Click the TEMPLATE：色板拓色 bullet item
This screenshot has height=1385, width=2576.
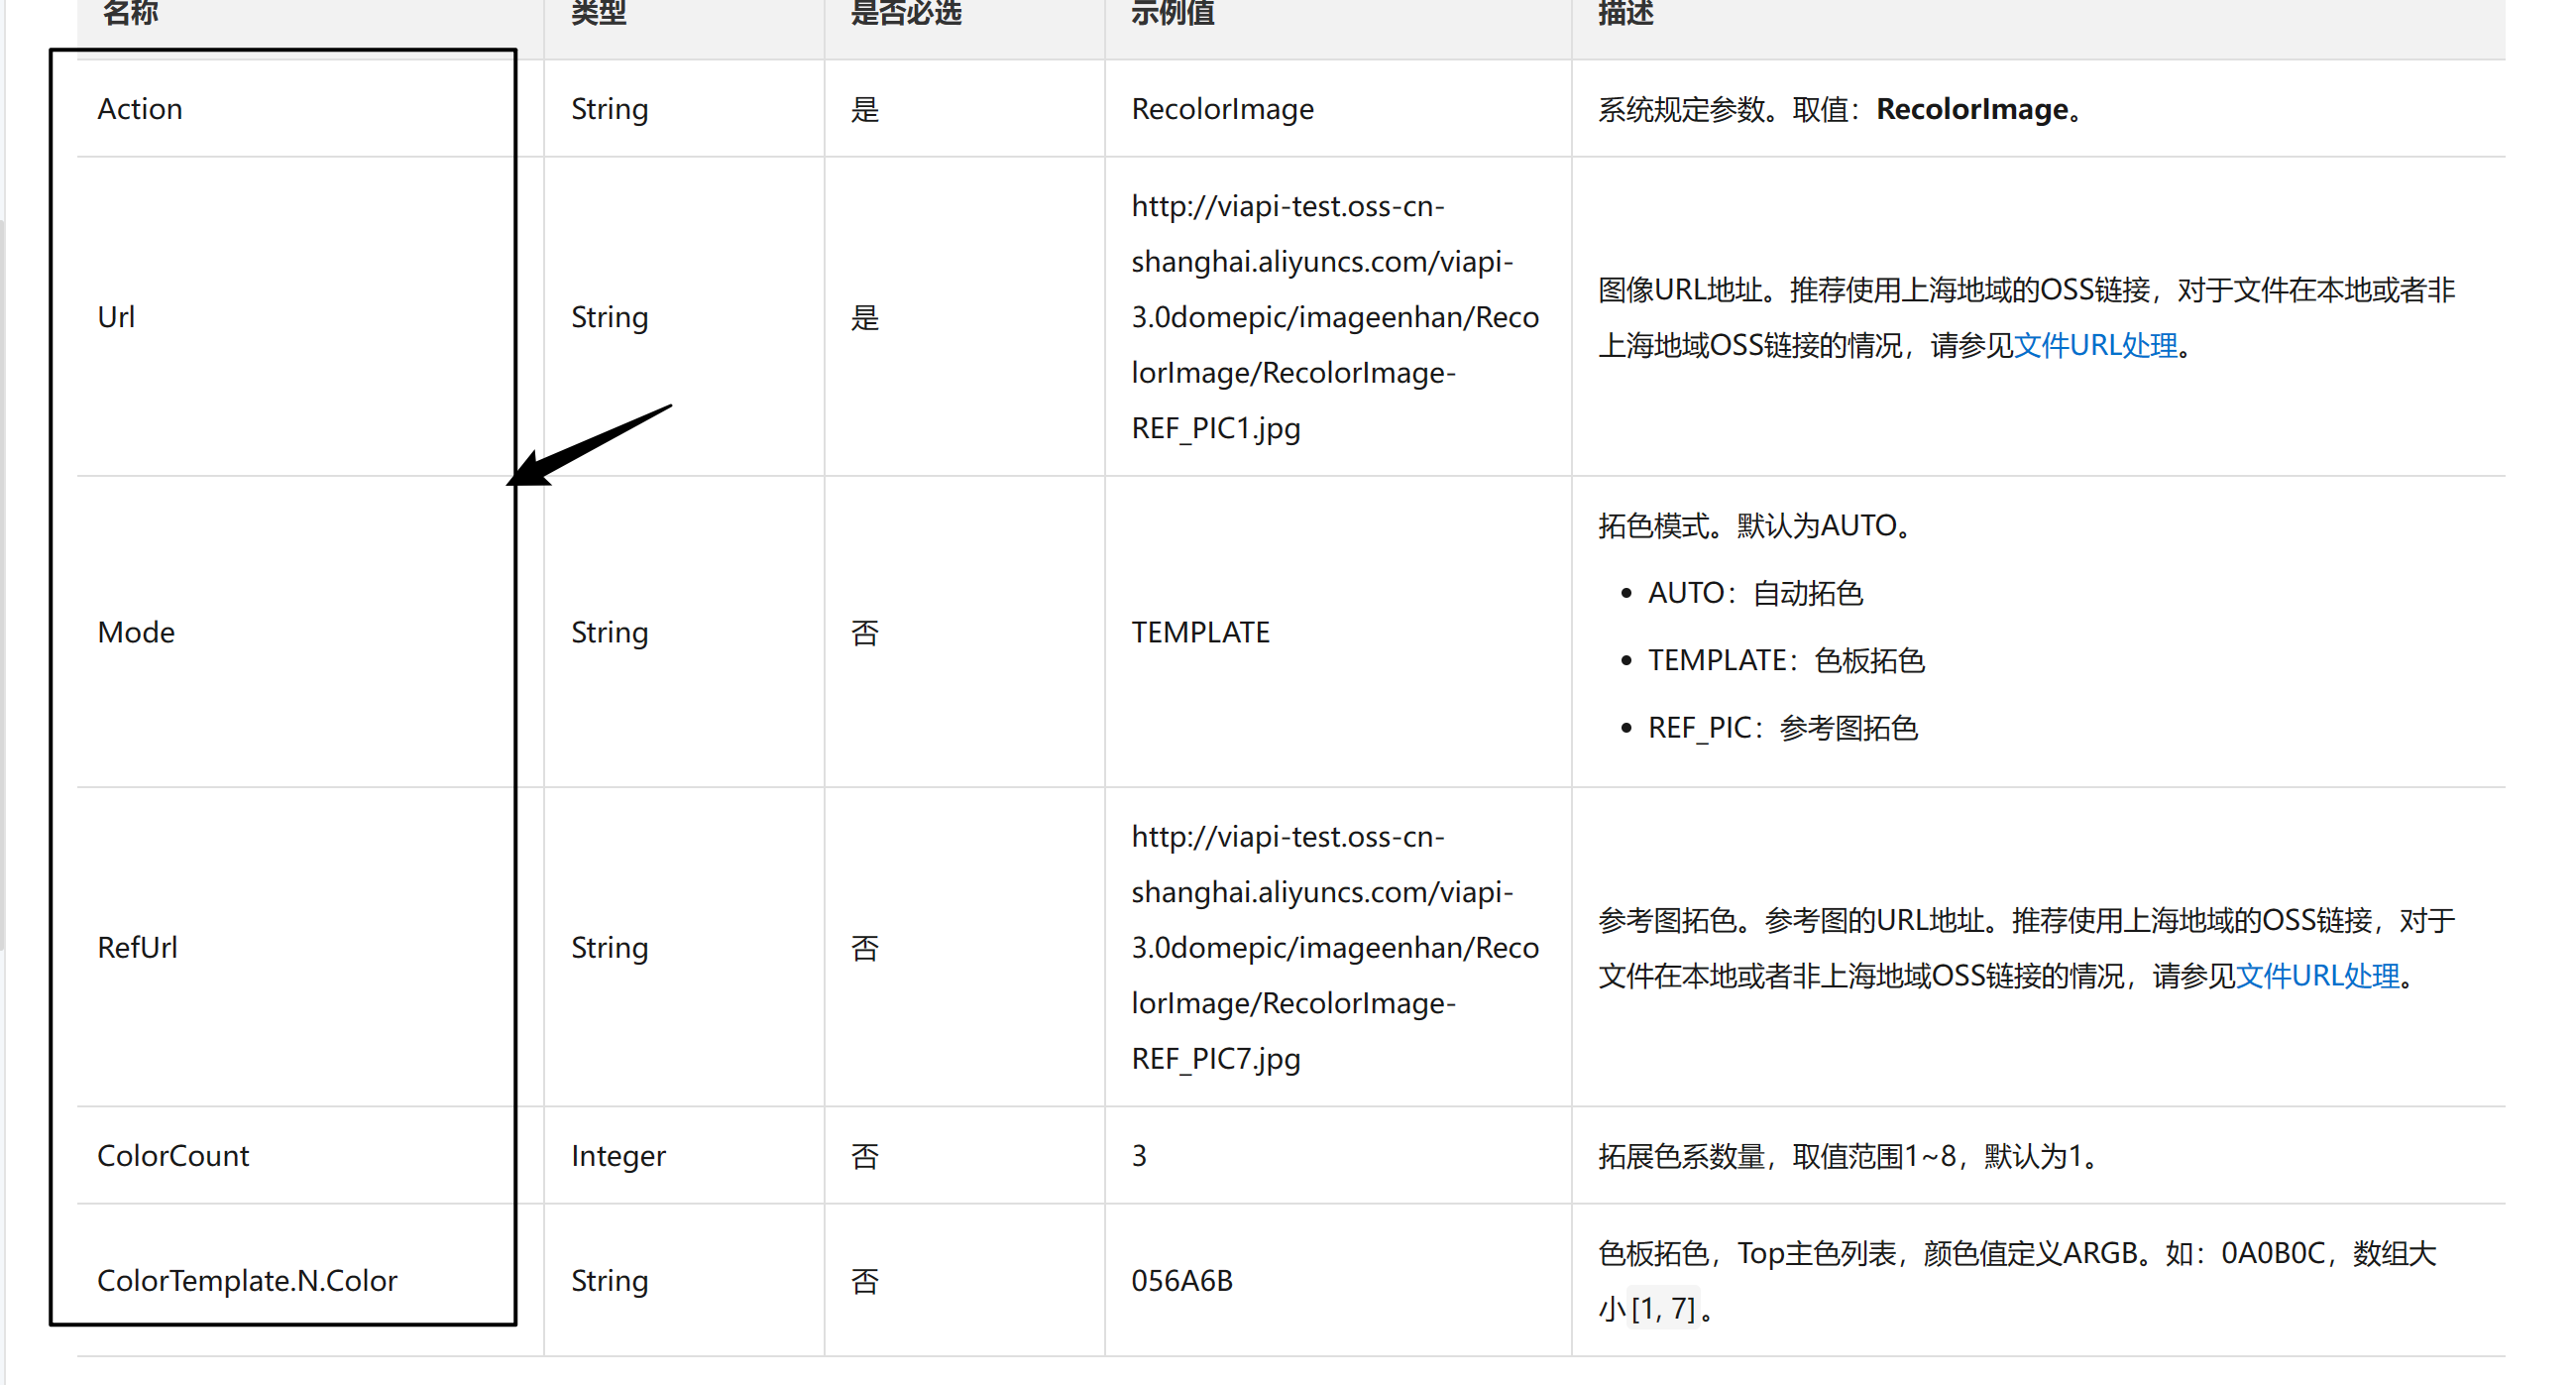click(x=1786, y=660)
